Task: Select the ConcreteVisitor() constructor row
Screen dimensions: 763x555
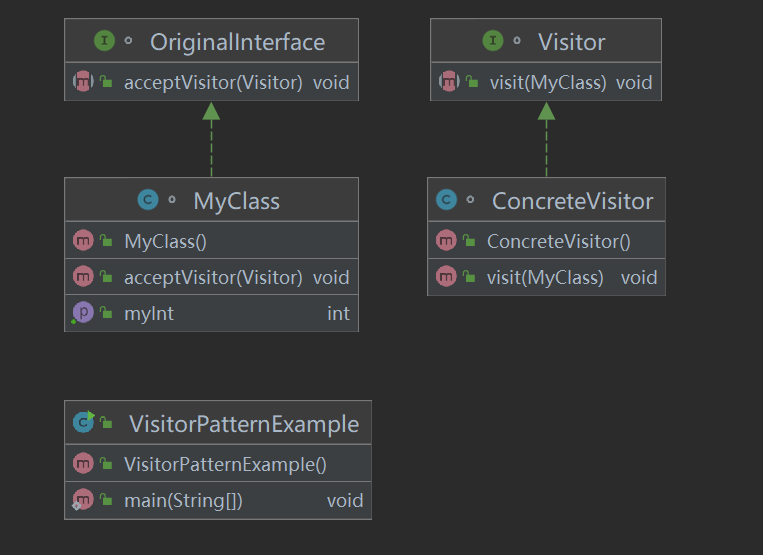Action: click(x=546, y=241)
